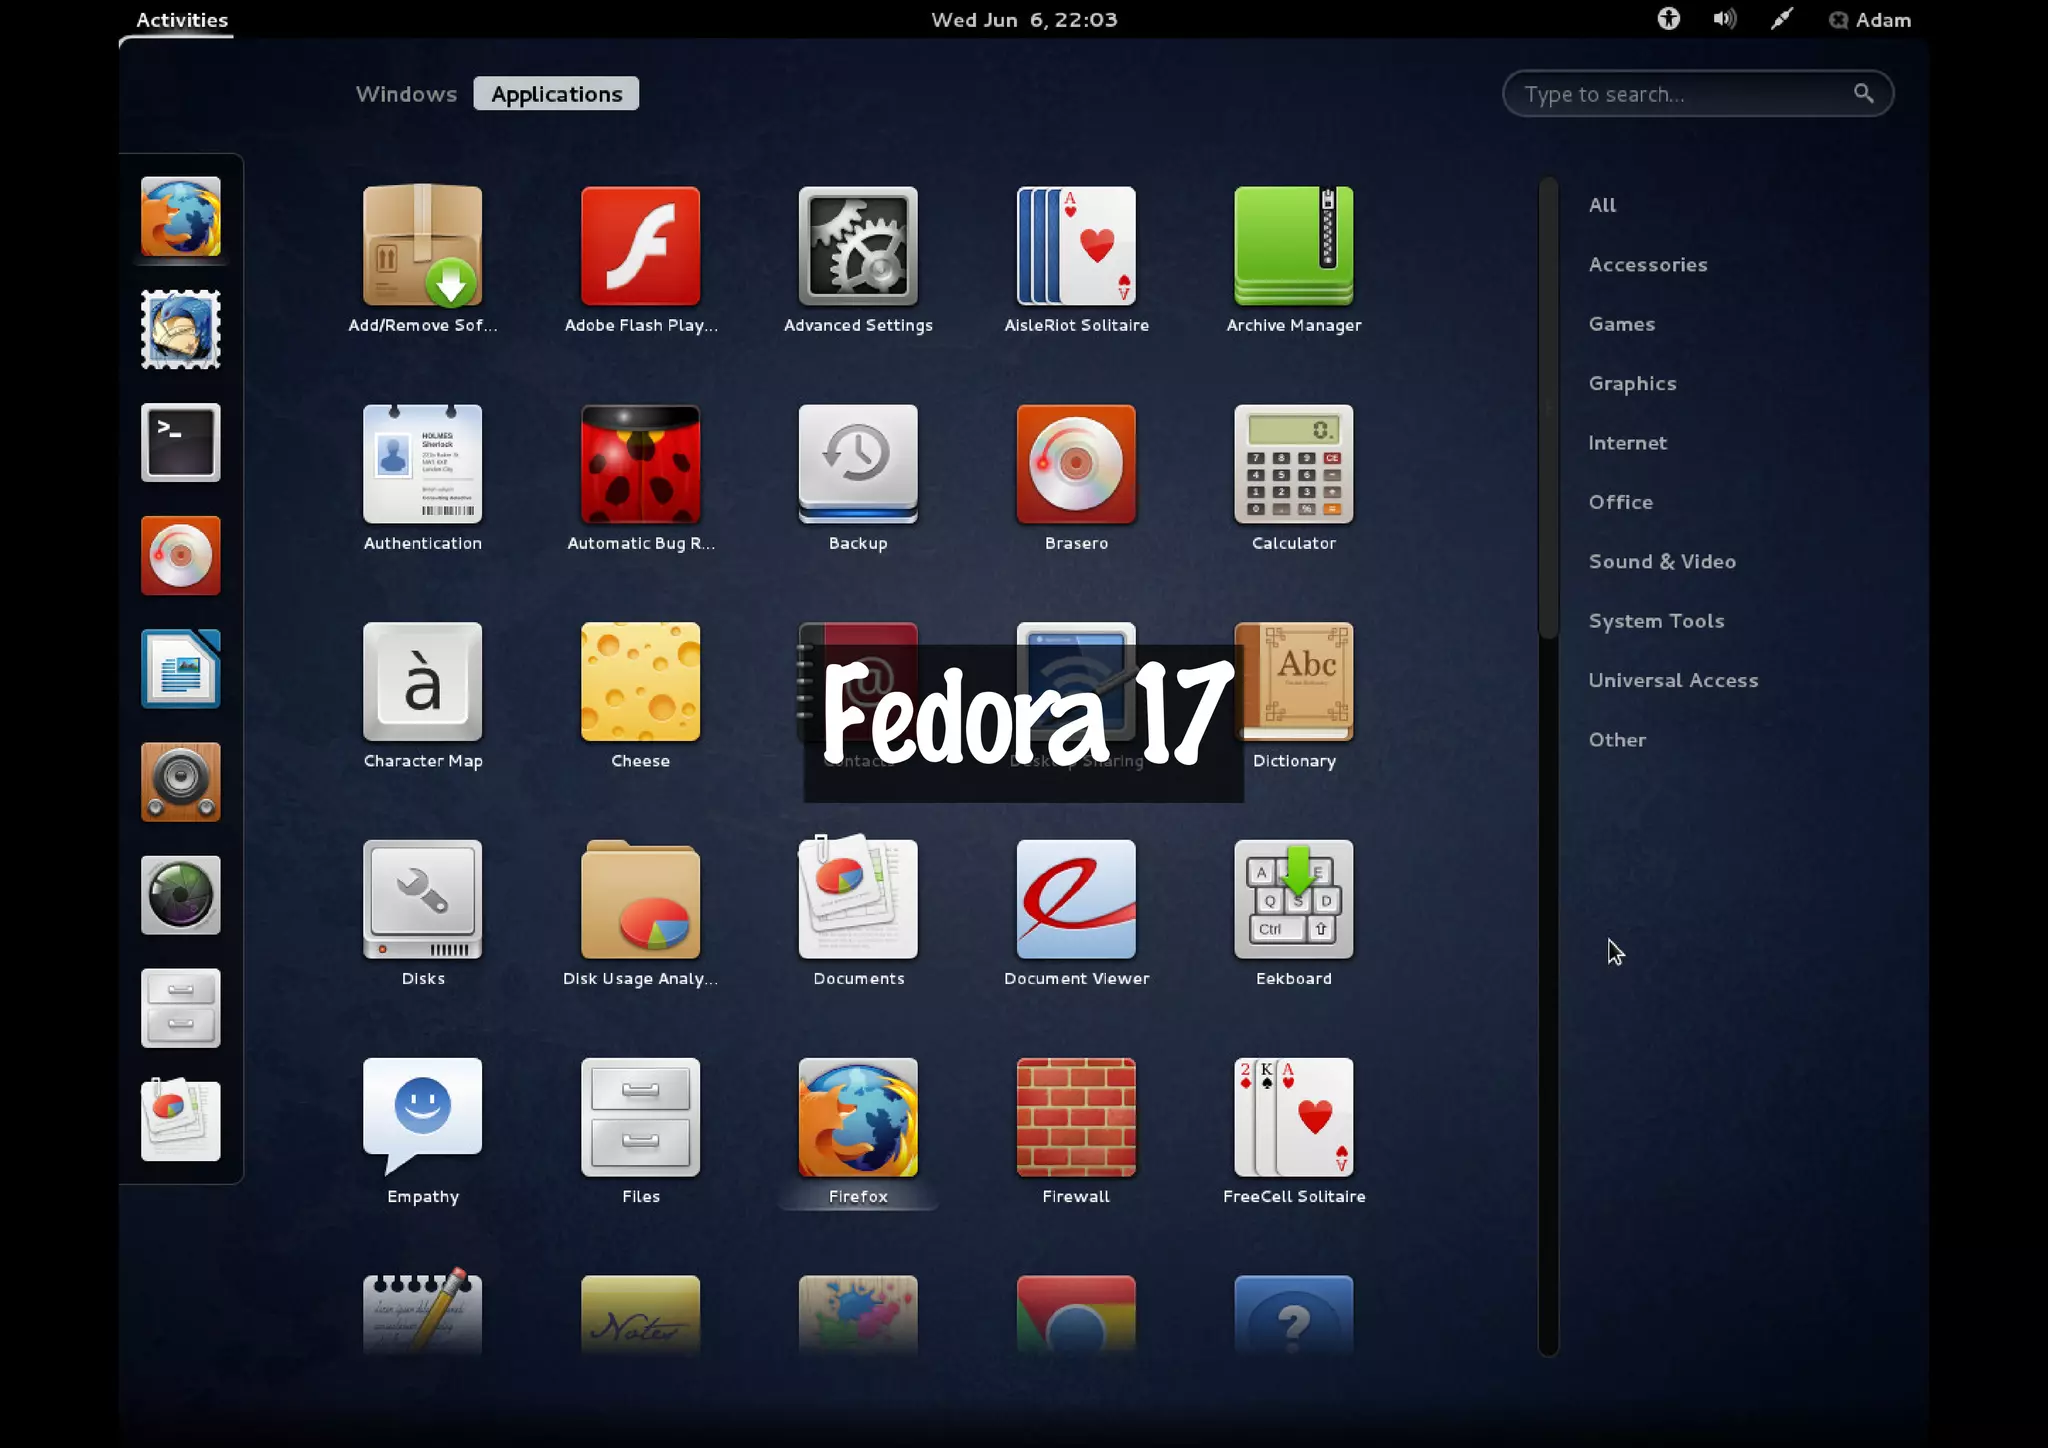Filter by Games category
Screen dimensions: 2048x1448
coord(1622,324)
